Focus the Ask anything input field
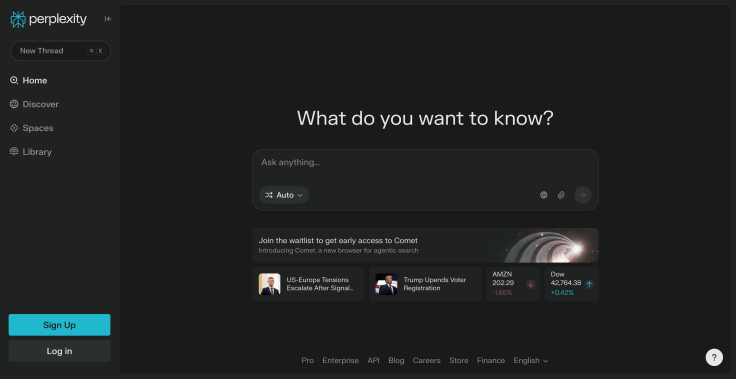The width and height of the screenshot is (736, 379). [x=425, y=162]
